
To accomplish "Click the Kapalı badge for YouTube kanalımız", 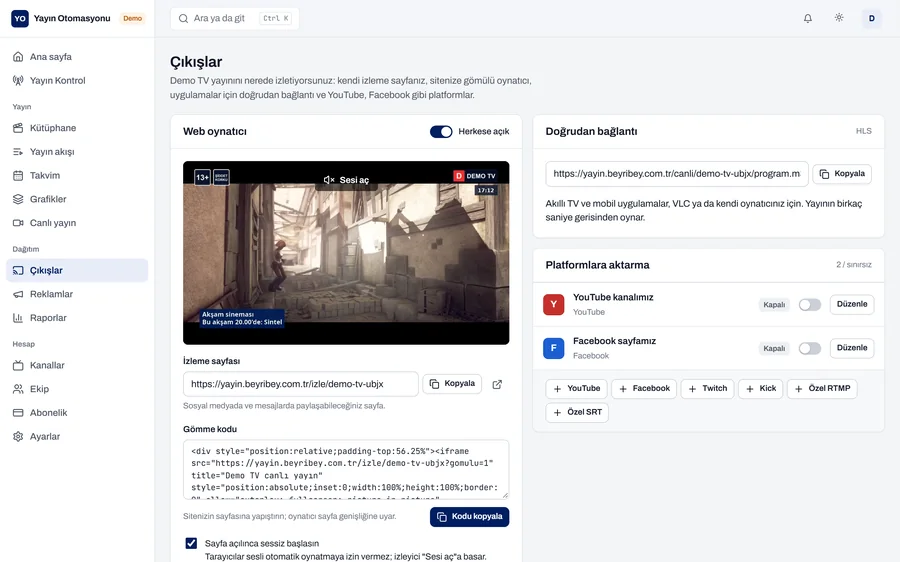I will [774, 305].
